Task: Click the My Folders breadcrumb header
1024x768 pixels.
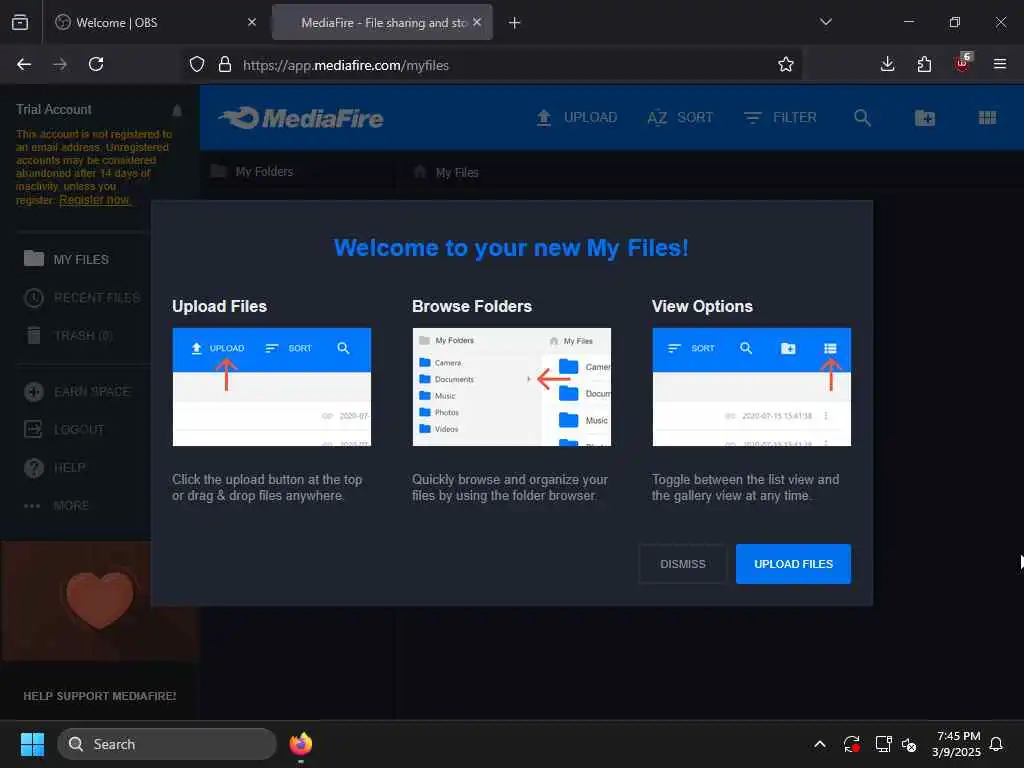Action: [252, 172]
